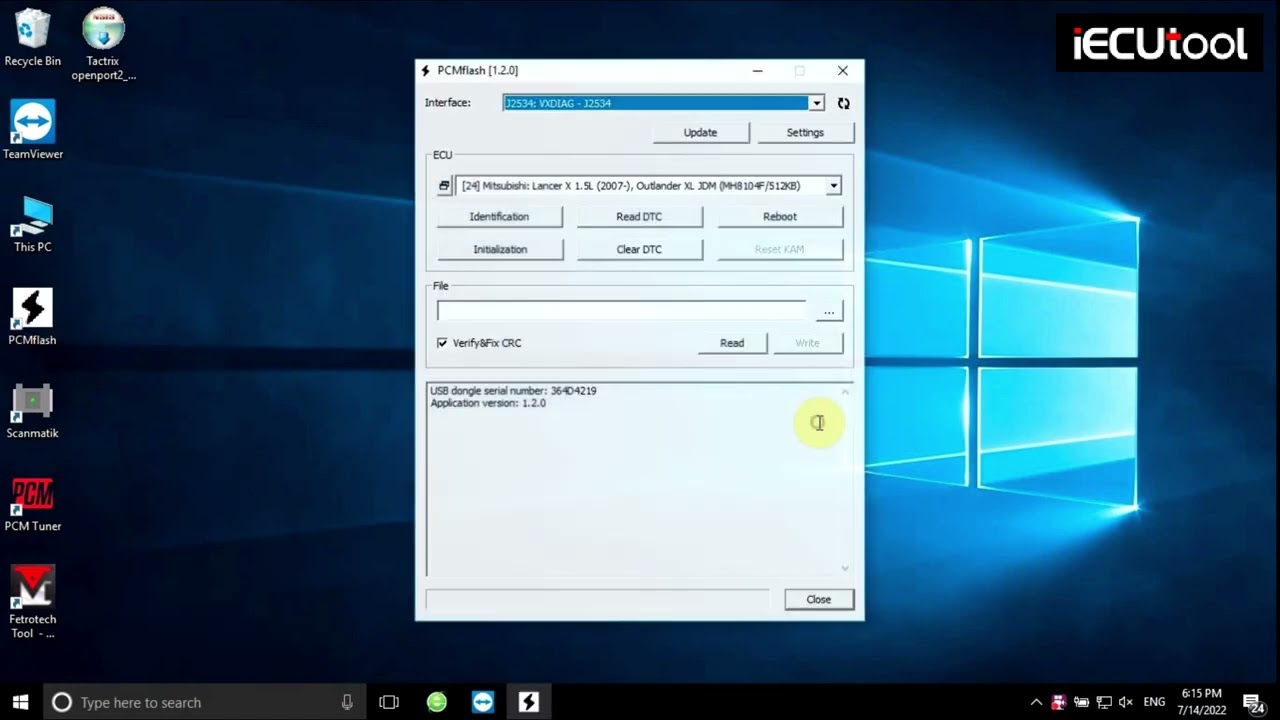This screenshot has height=720, width=1280.
Task: Click the network icon in the system tray
Action: (1104, 702)
